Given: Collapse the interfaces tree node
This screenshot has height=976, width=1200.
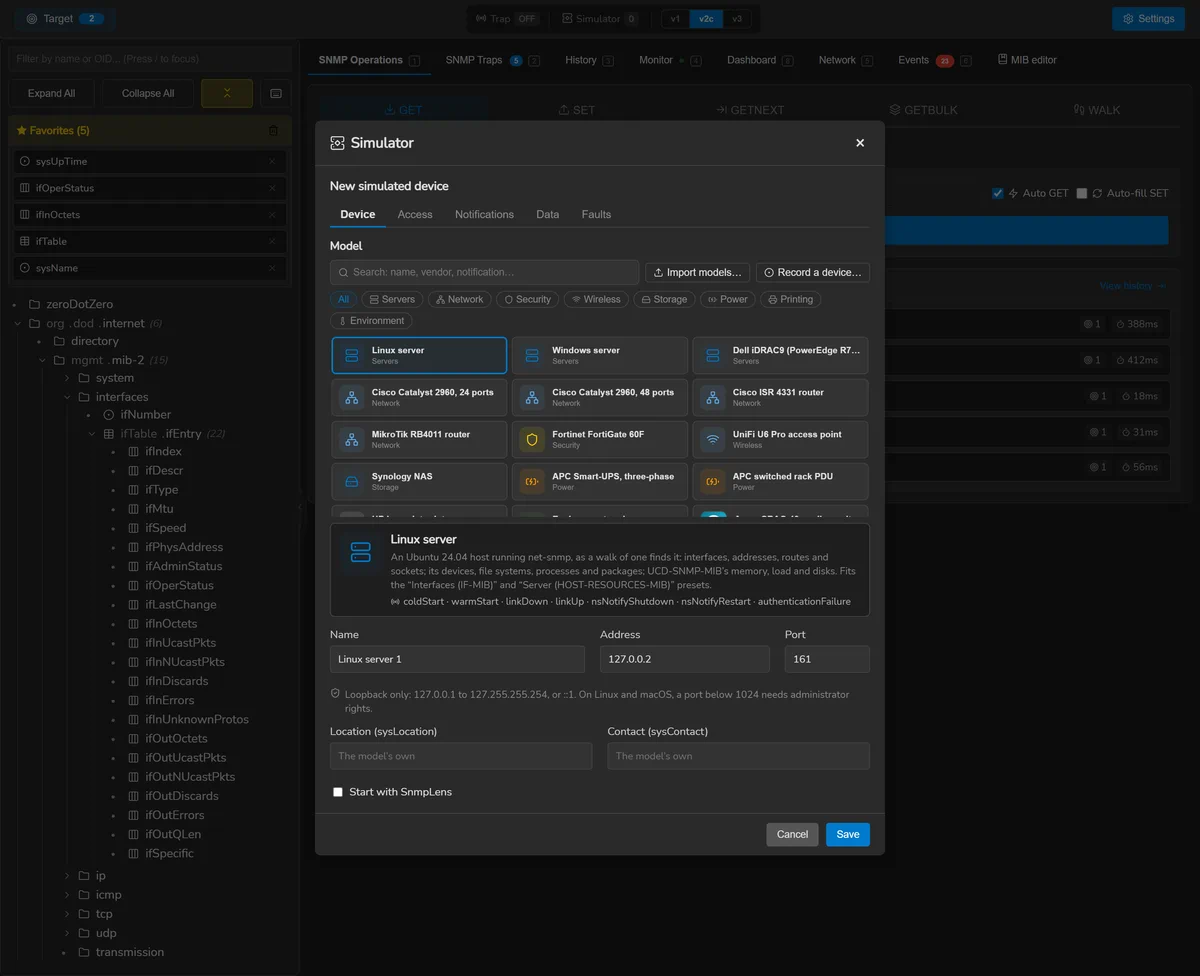Looking at the screenshot, I should pos(68,397).
